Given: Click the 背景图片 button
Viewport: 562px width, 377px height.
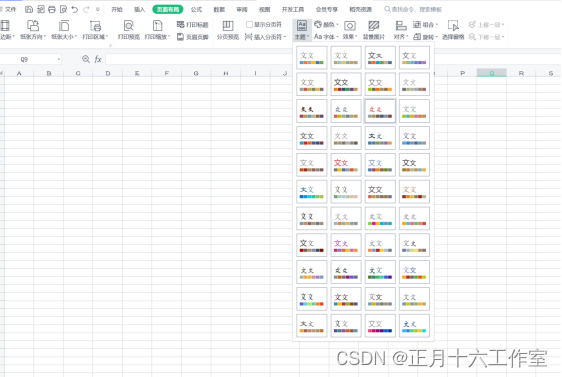Looking at the screenshot, I should click(x=374, y=30).
